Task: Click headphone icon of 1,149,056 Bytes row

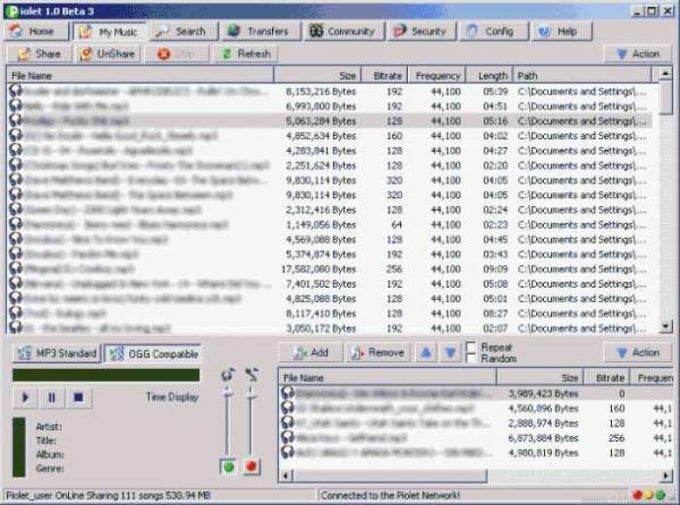Action: tap(16, 224)
